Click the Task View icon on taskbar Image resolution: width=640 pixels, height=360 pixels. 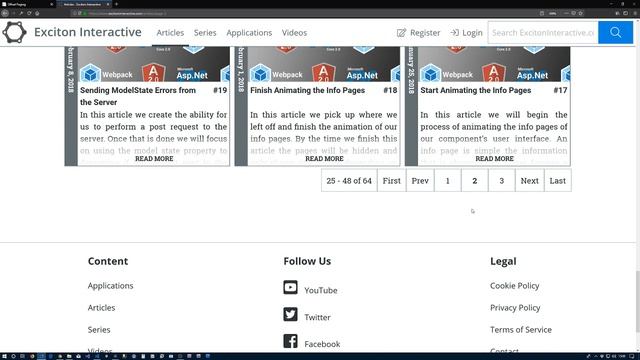pos(22,356)
